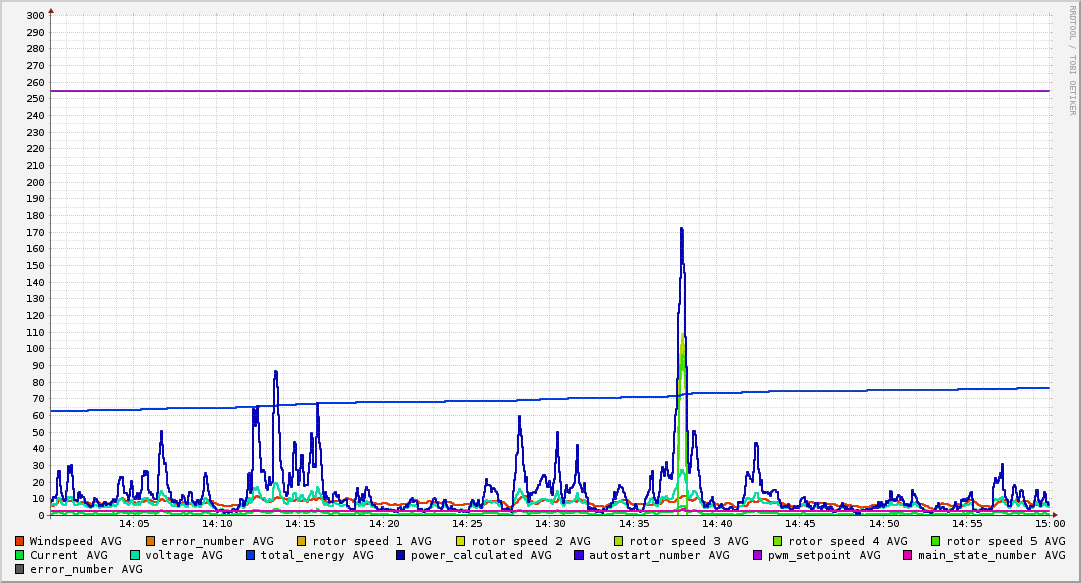Click the gray error_number AVG swatch
Image resolution: width=1081 pixels, height=583 pixels.
[20, 569]
